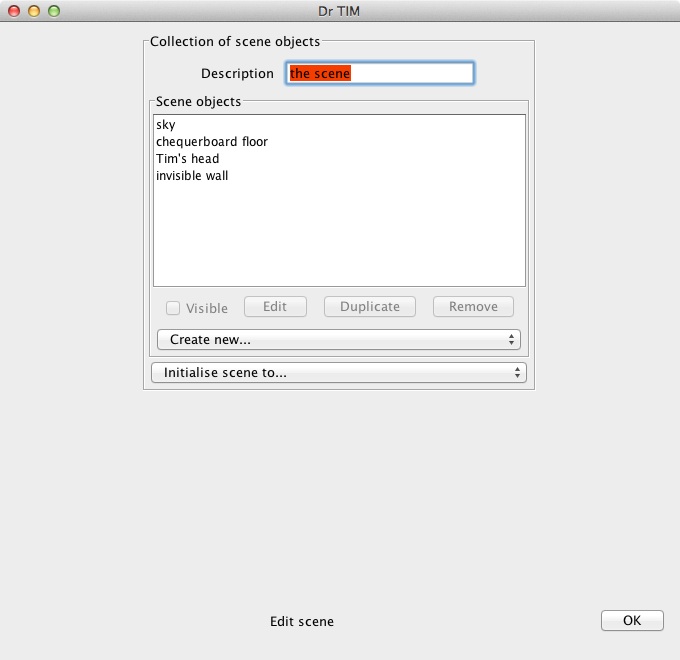680x660 pixels.
Task: Close the Dr TIM window
Action: point(14,11)
